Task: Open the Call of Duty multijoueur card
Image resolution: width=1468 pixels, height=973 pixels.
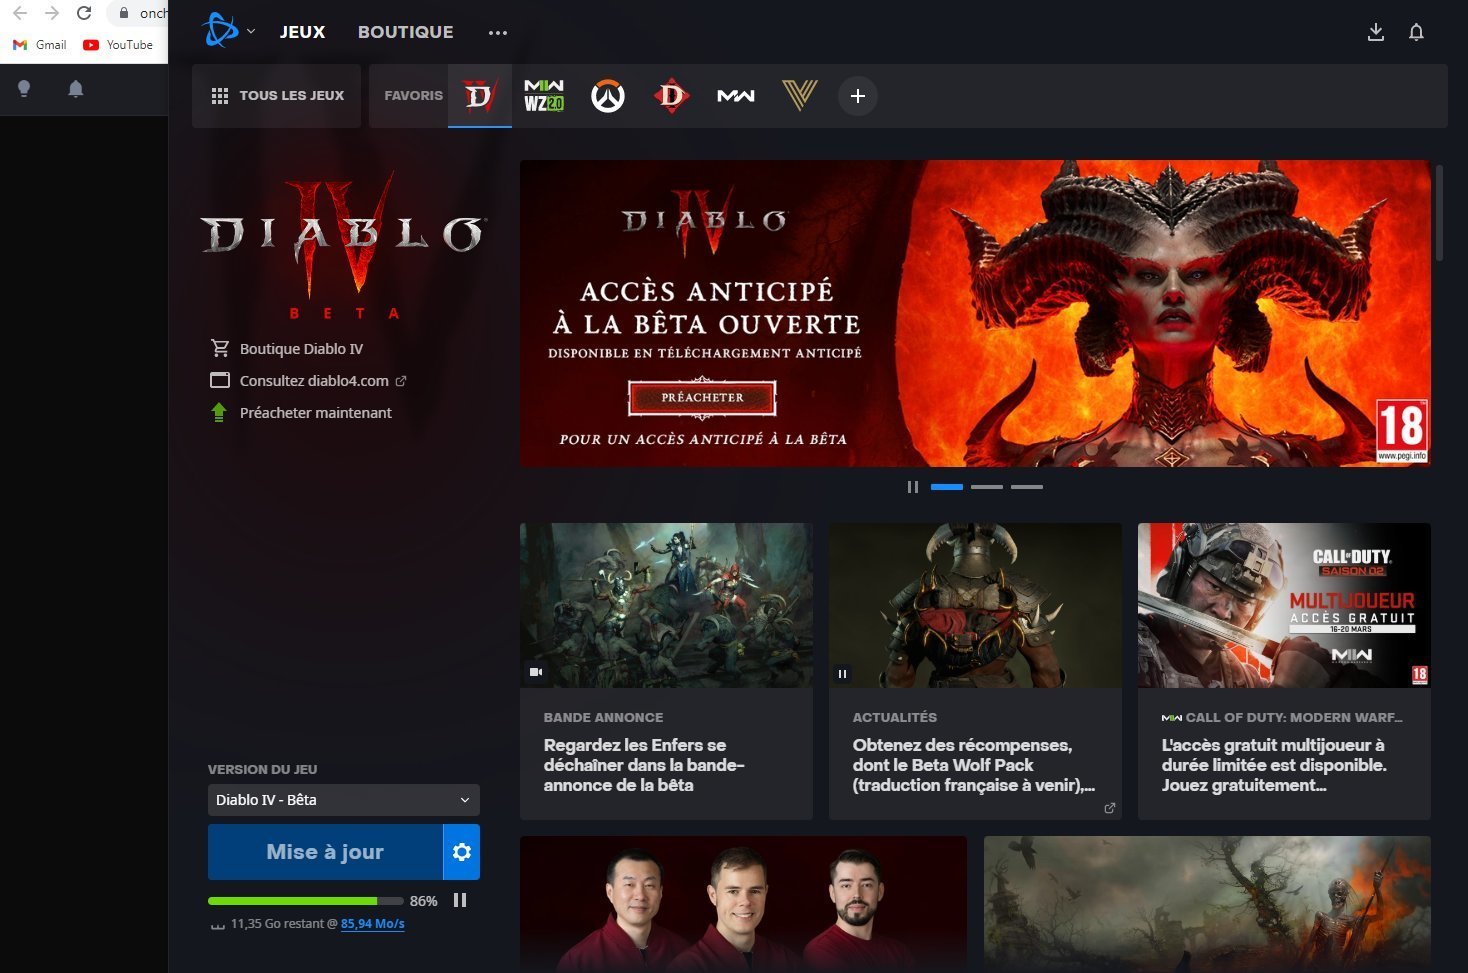Action: [x=1284, y=671]
